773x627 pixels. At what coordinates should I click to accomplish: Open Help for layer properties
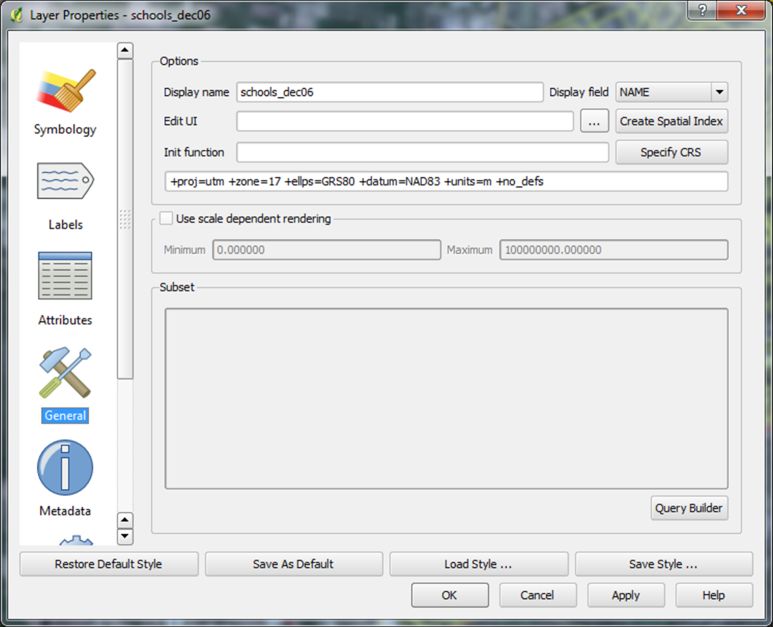point(714,595)
